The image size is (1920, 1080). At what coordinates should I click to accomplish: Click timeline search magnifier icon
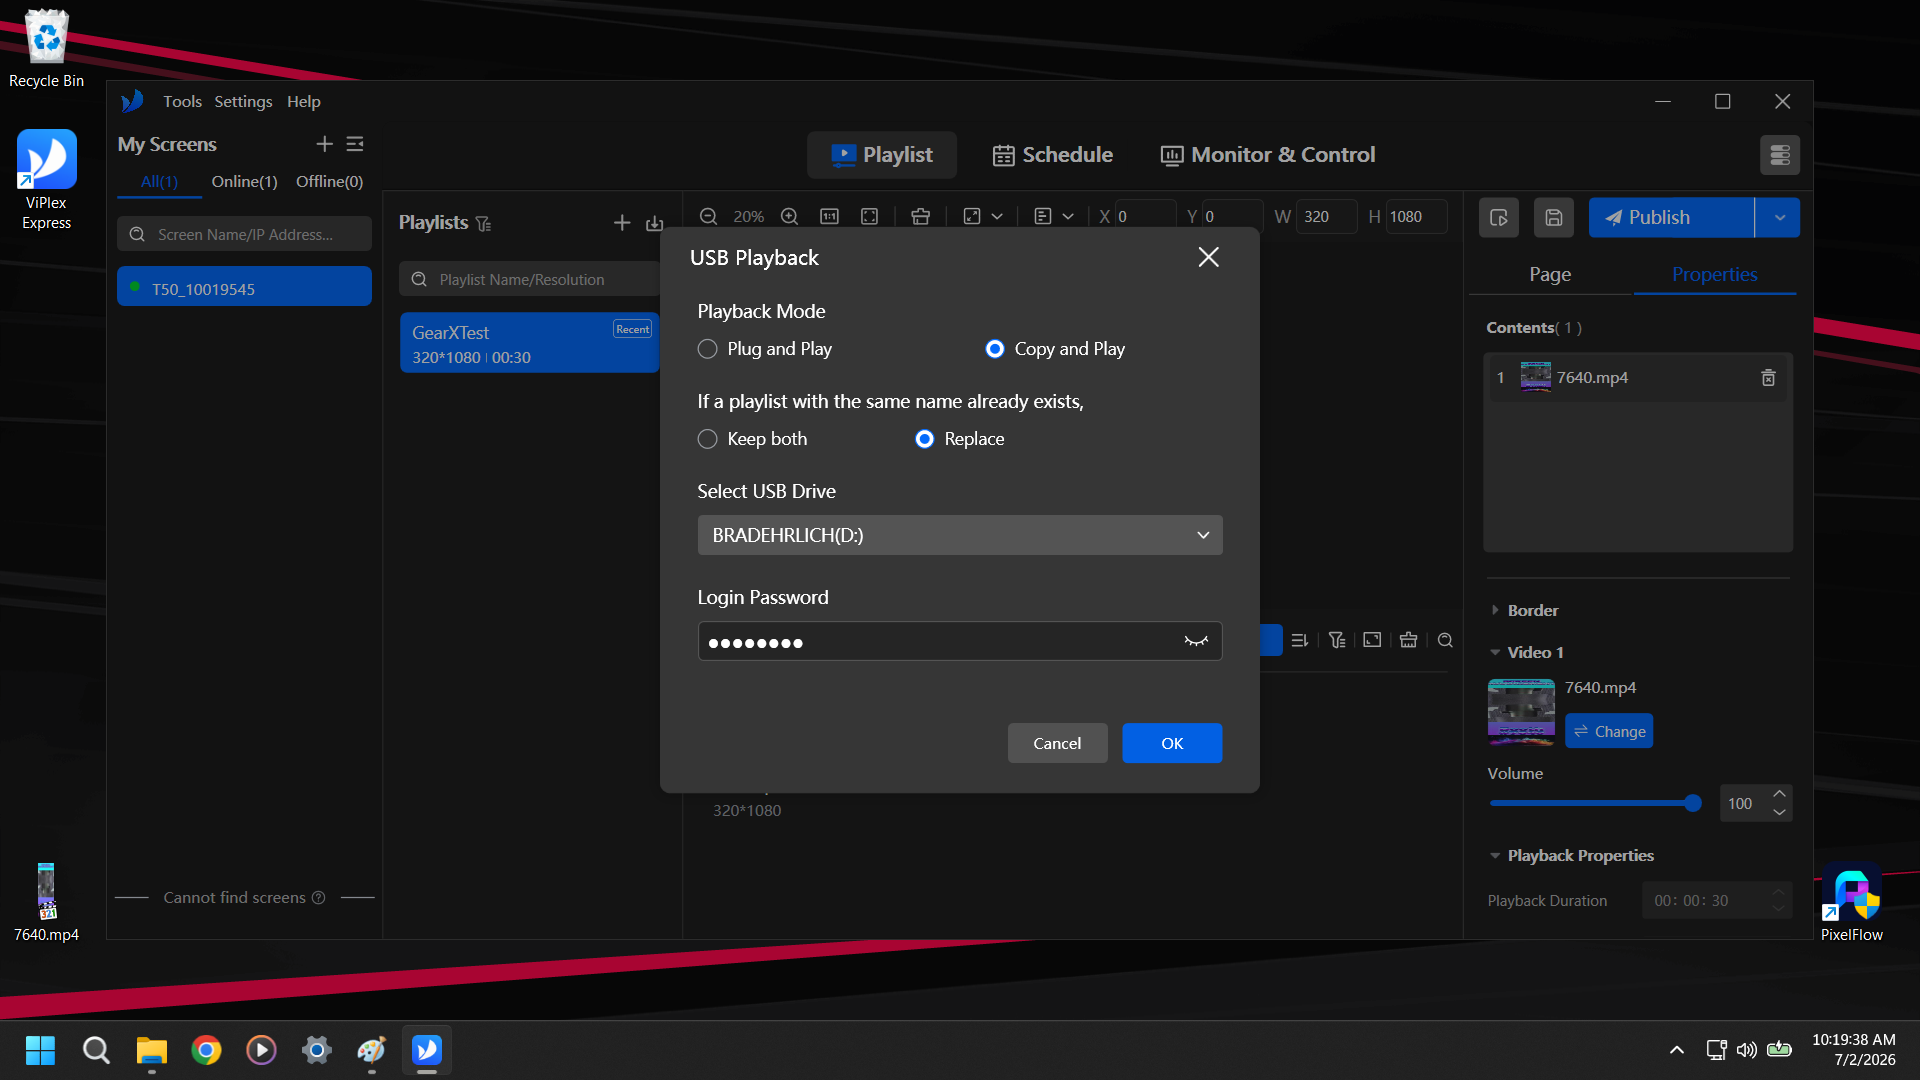(x=1445, y=640)
